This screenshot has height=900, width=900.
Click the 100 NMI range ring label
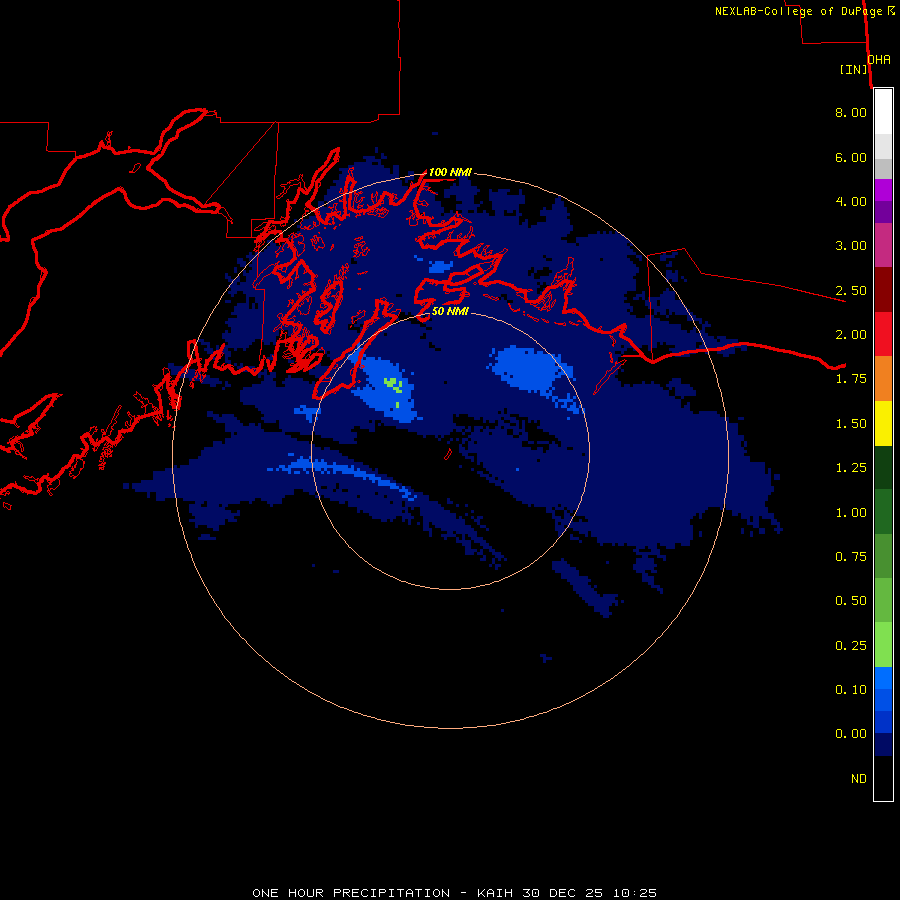450,172
